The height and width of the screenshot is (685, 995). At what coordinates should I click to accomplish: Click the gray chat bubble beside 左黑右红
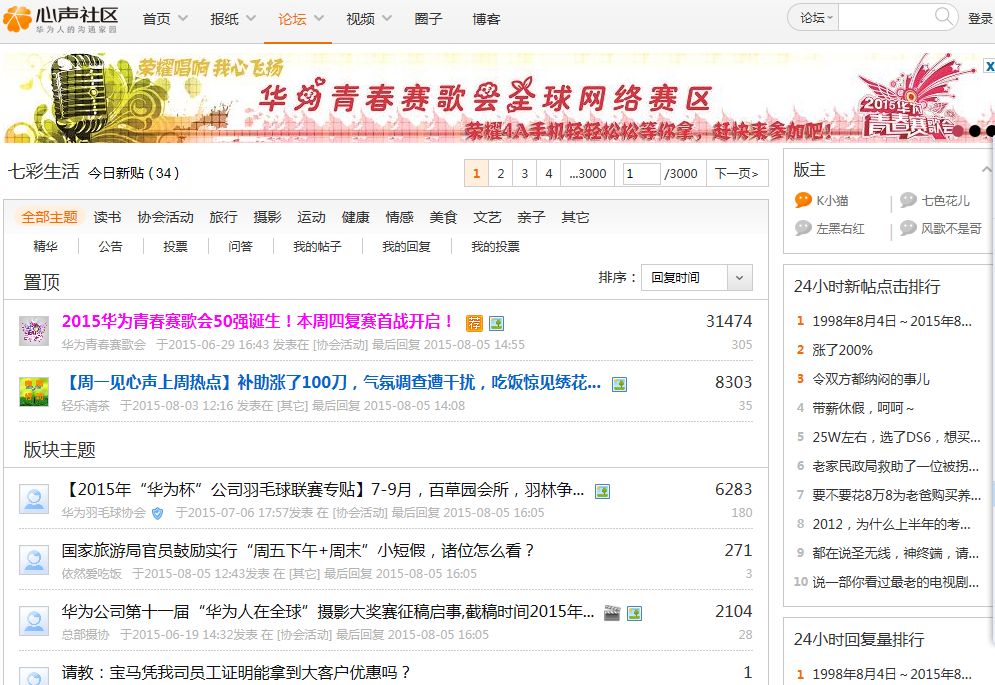803,228
